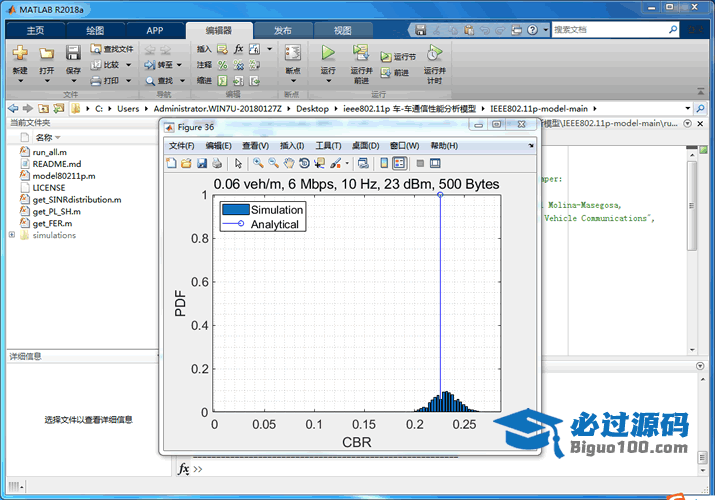Click the navigate back arrow icon
This screenshot has height=500, width=715.
tap(13, 108)
